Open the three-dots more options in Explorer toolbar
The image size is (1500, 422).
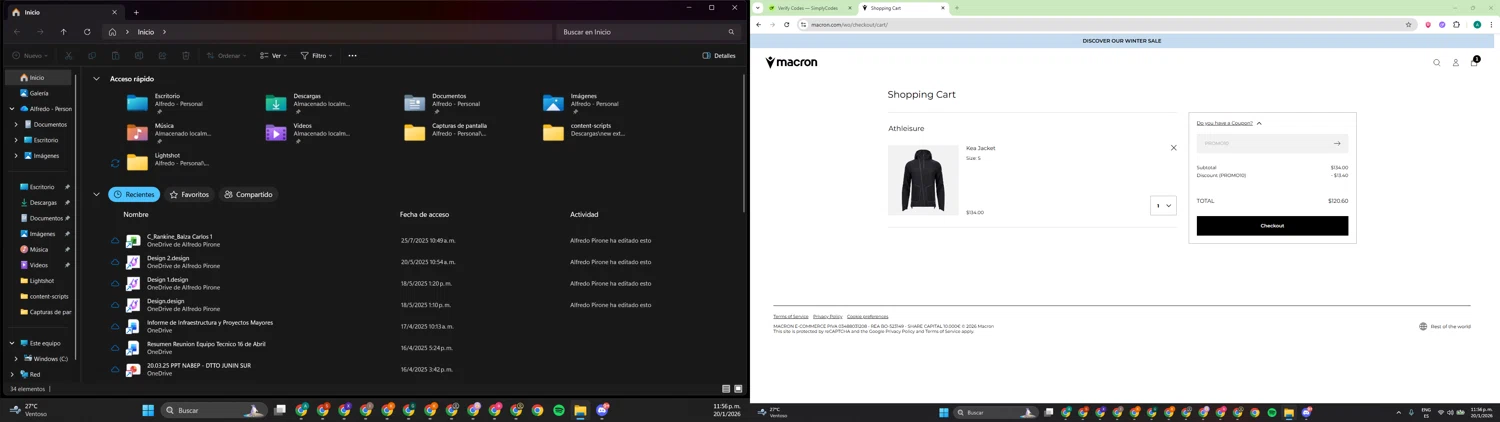click(352, 56)
